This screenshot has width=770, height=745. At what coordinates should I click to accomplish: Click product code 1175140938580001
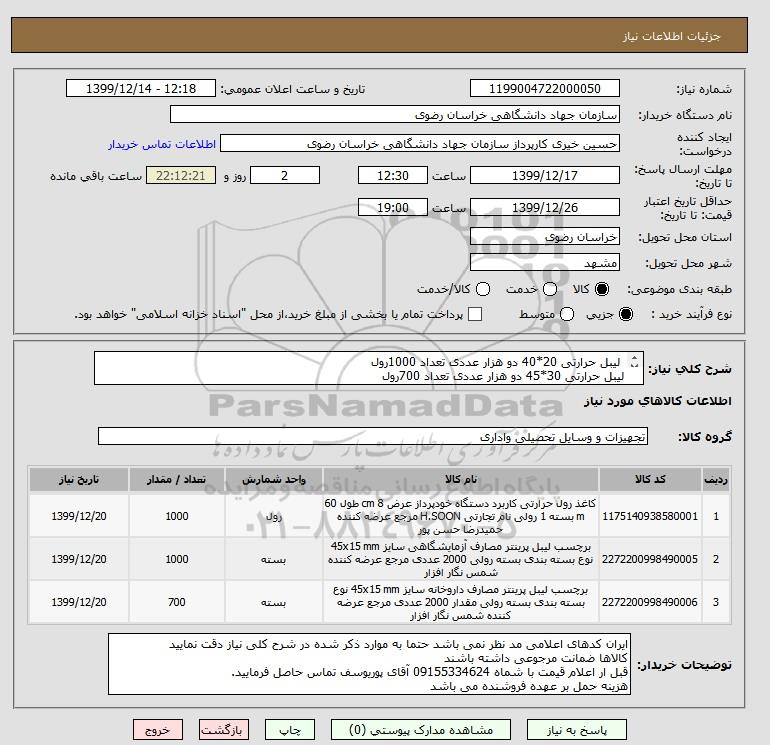[650, 516]
